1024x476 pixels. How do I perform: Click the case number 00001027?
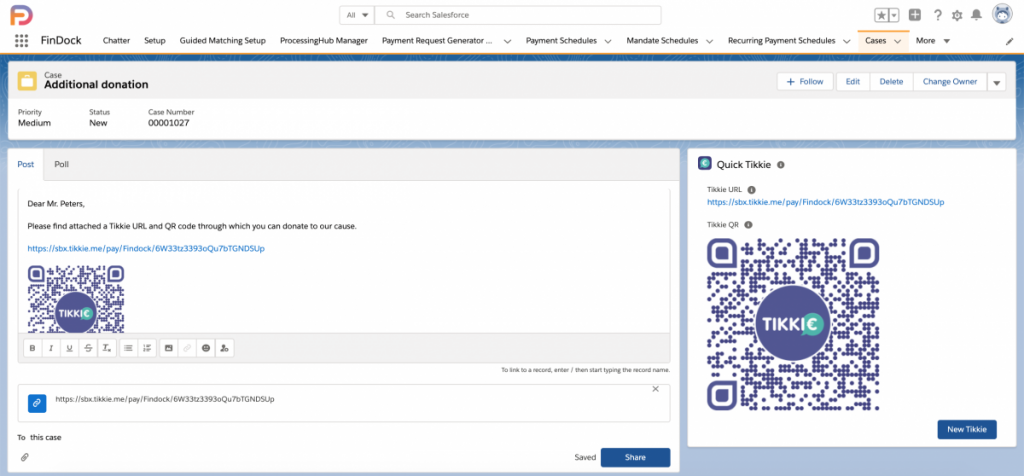pos(168,122)
